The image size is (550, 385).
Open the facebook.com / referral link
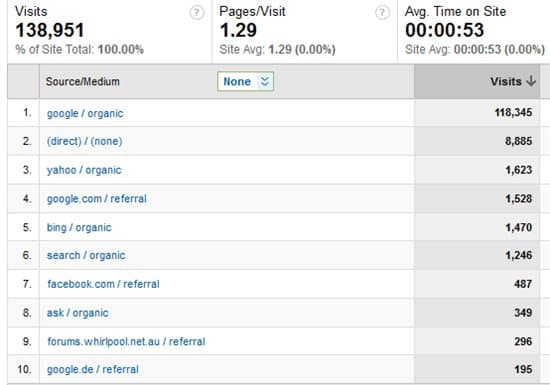click(103, 284)
